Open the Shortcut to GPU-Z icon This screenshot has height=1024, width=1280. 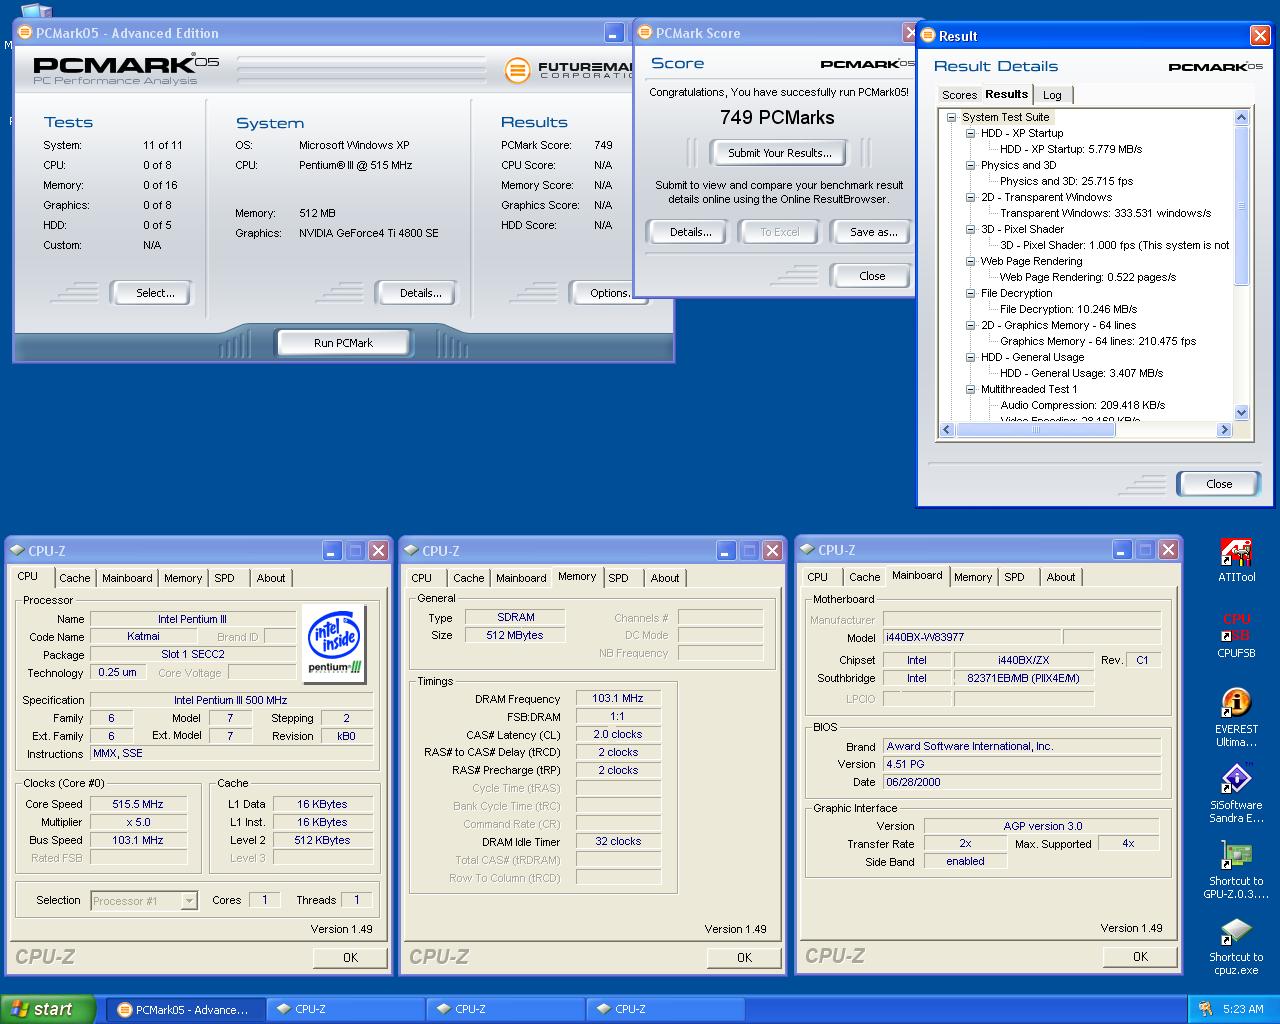tap(1236, 868)
